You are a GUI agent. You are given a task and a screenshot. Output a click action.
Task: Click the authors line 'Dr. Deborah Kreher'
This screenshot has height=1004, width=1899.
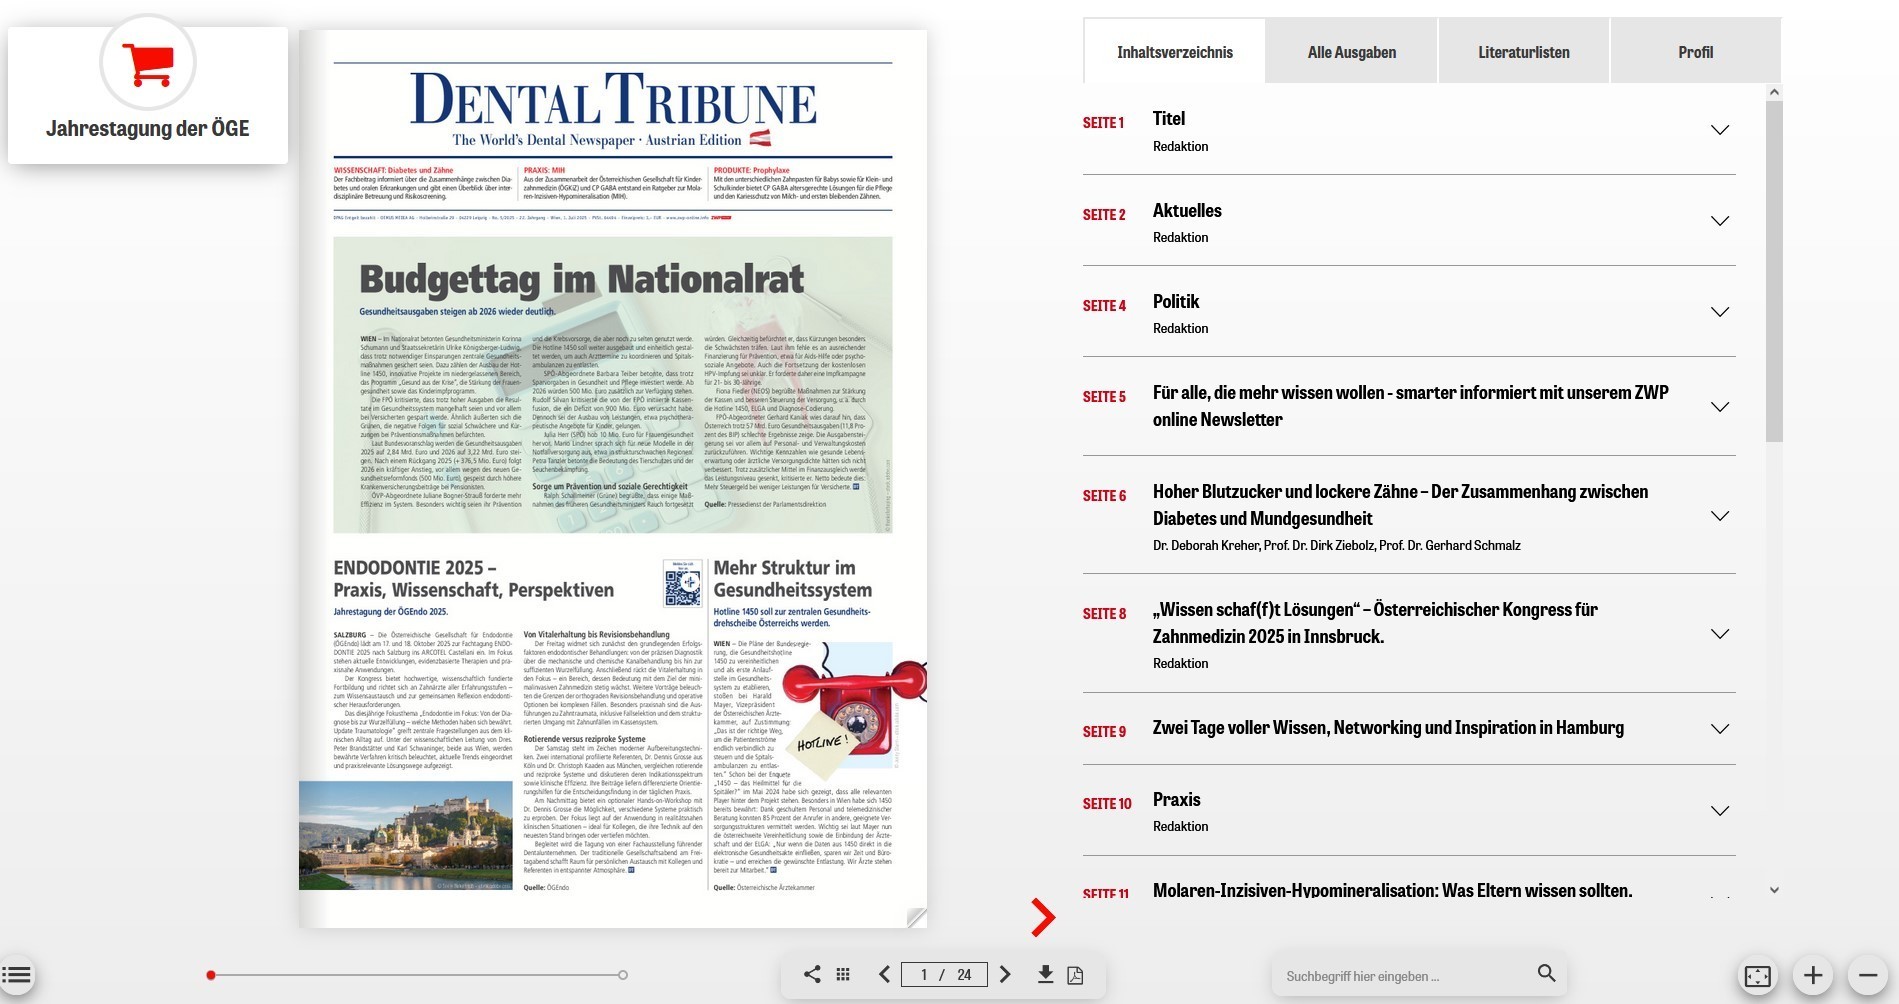coord(1336,545)
